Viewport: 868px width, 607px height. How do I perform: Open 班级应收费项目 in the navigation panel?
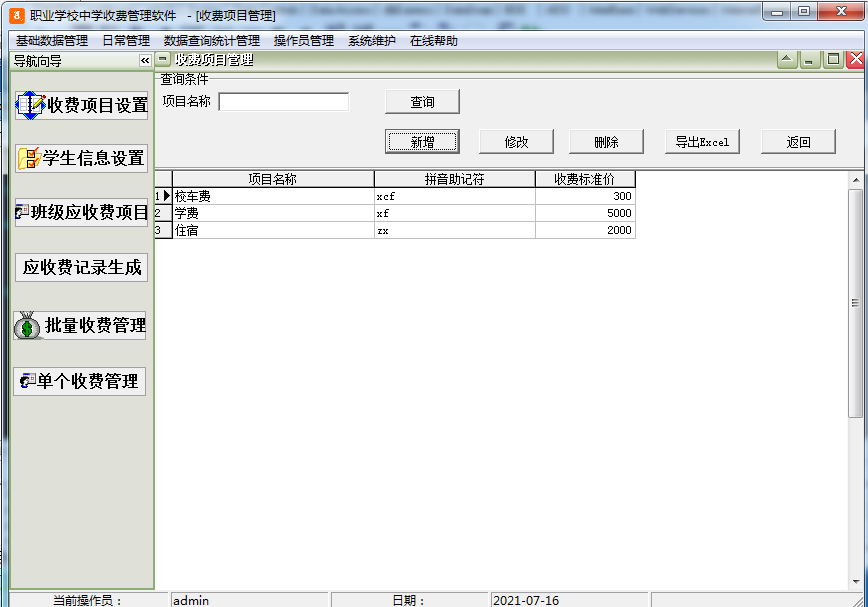(79, 212)
